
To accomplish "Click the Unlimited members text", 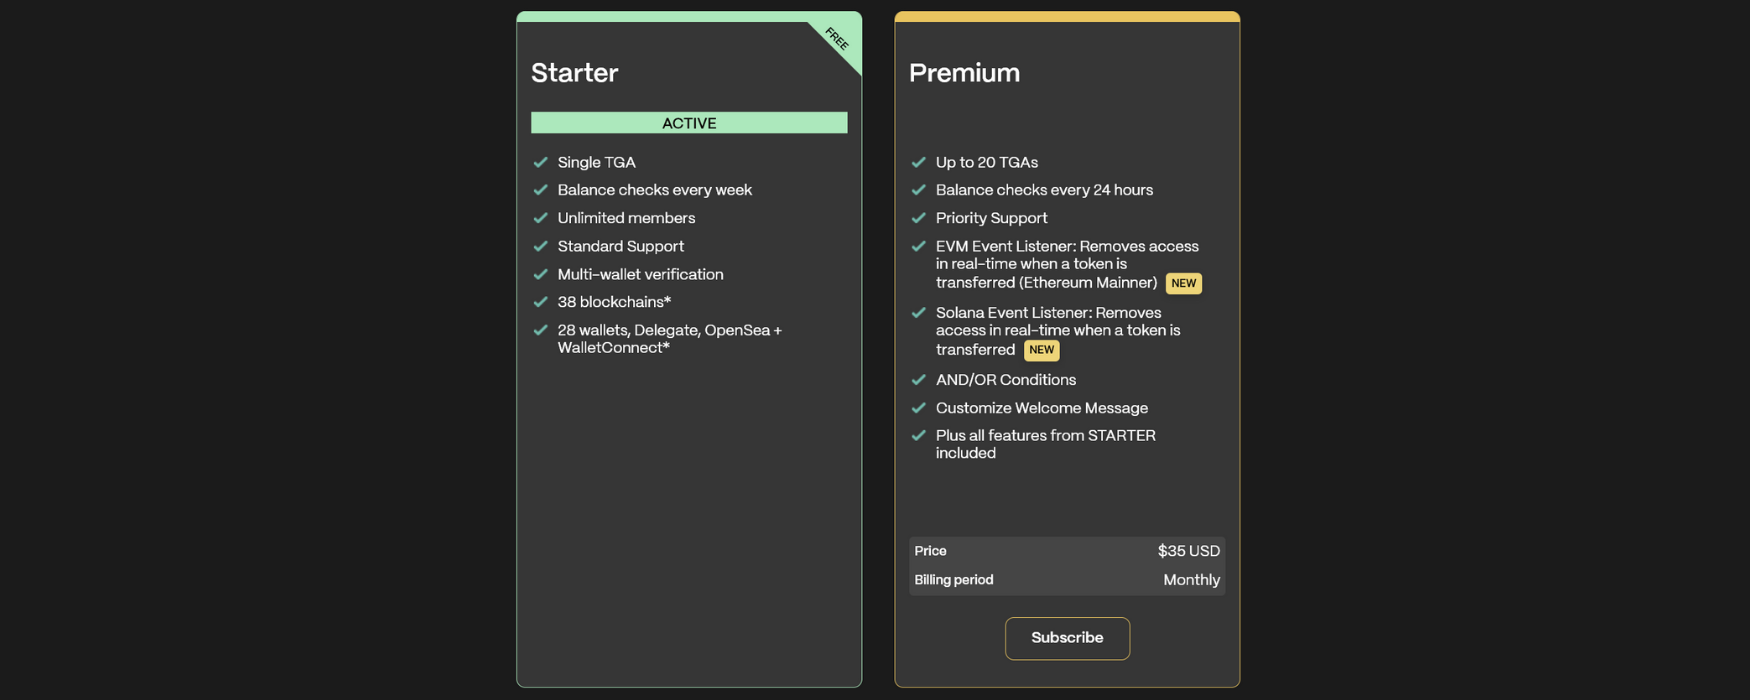I will point(626,218).
